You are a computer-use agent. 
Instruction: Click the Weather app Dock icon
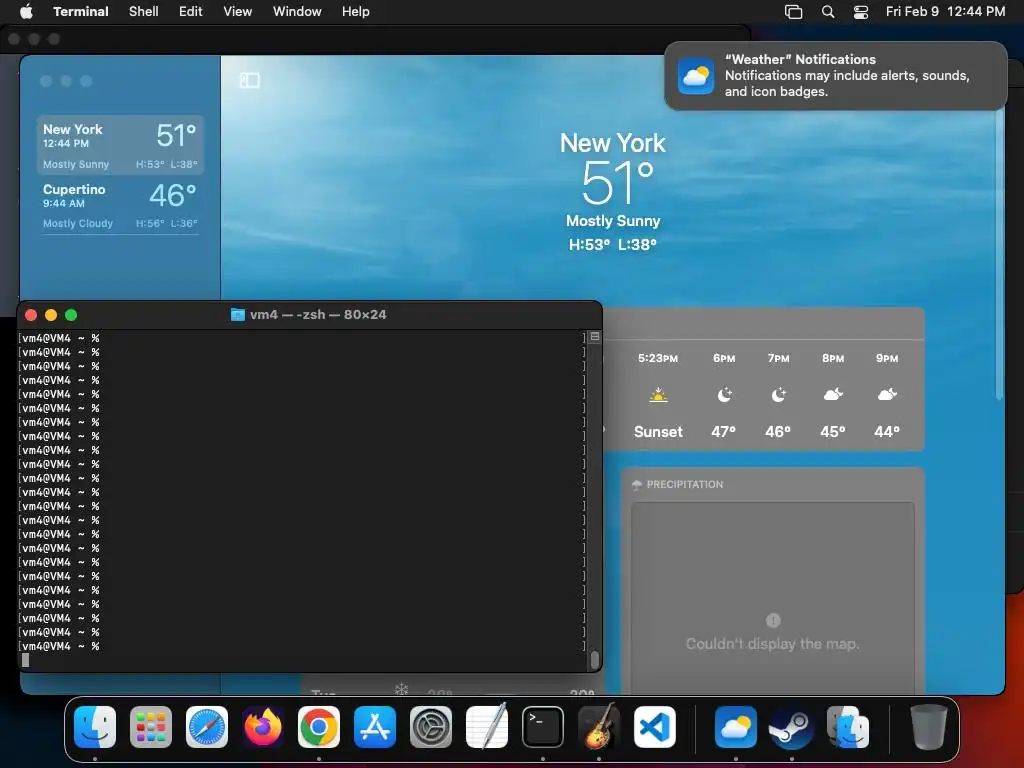736,727
